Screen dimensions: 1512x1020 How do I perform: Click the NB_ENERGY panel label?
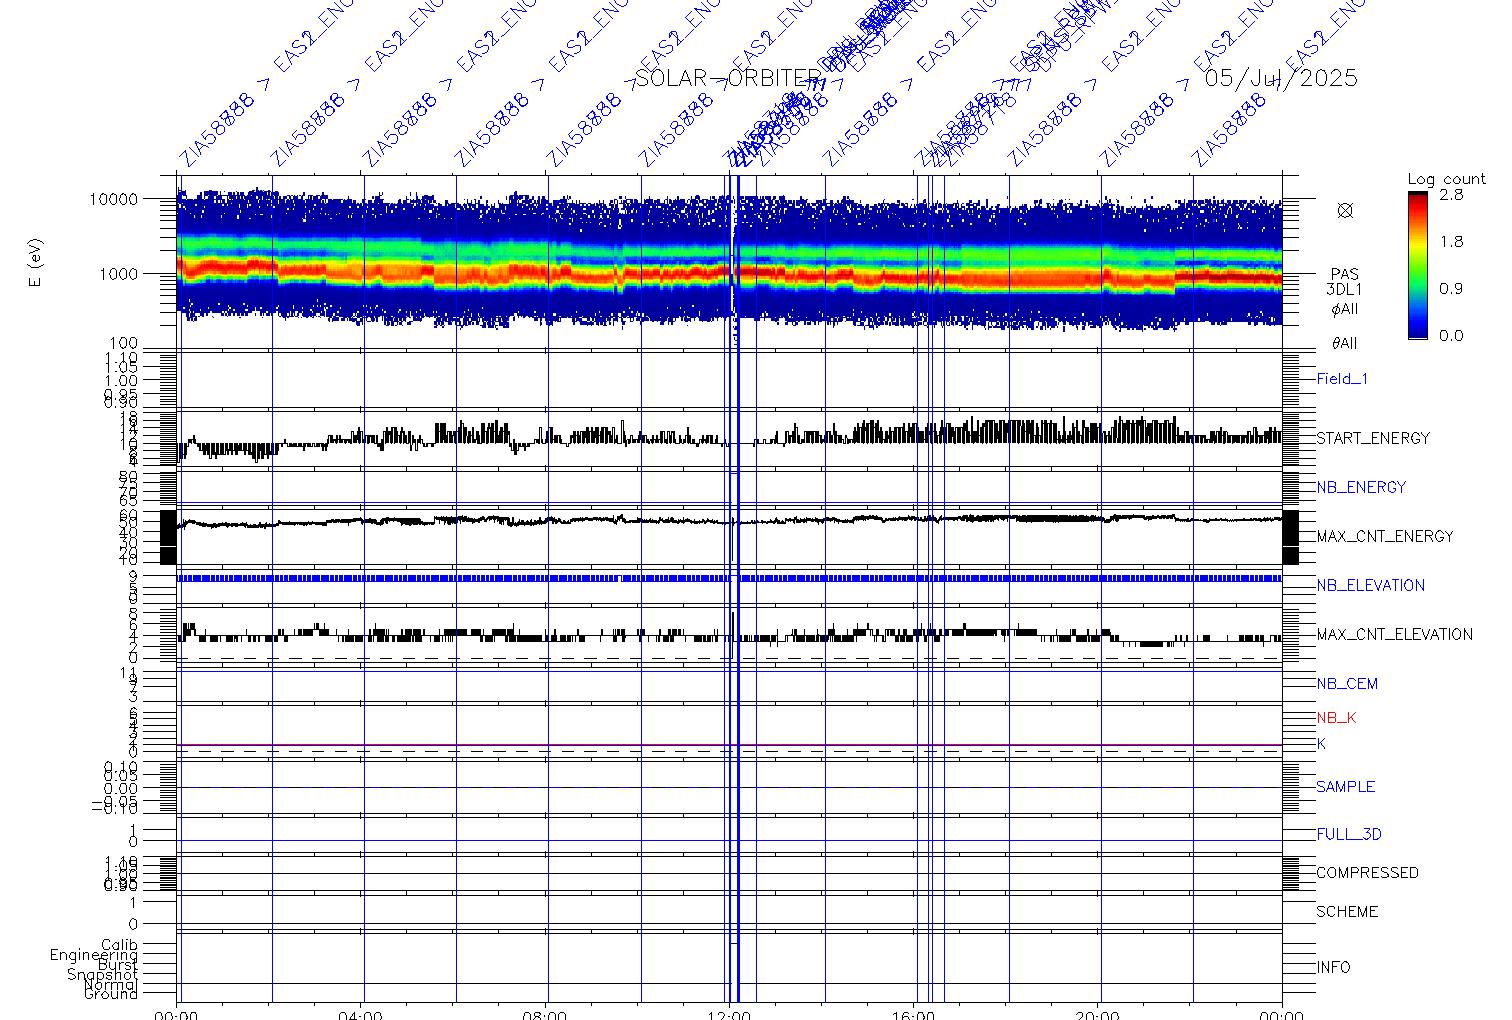coord(1361,487)
